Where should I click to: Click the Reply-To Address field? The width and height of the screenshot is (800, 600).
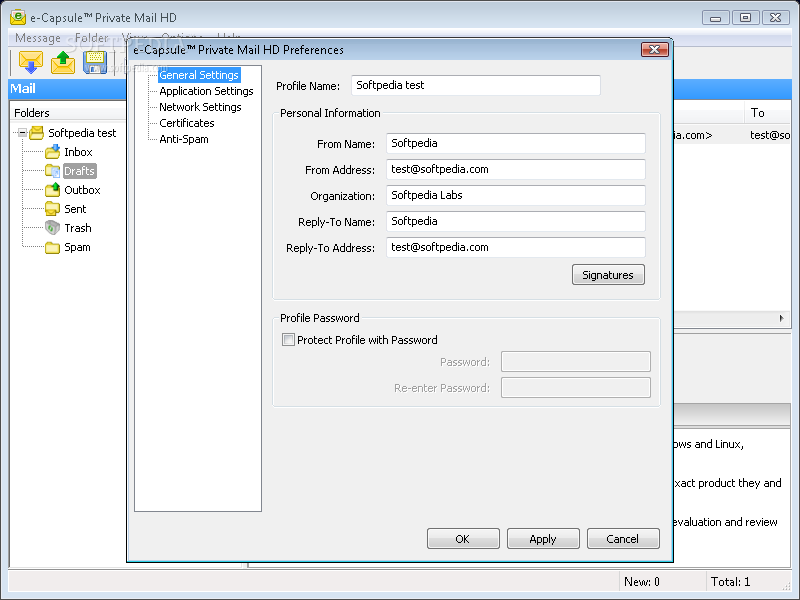click(515, 247)
